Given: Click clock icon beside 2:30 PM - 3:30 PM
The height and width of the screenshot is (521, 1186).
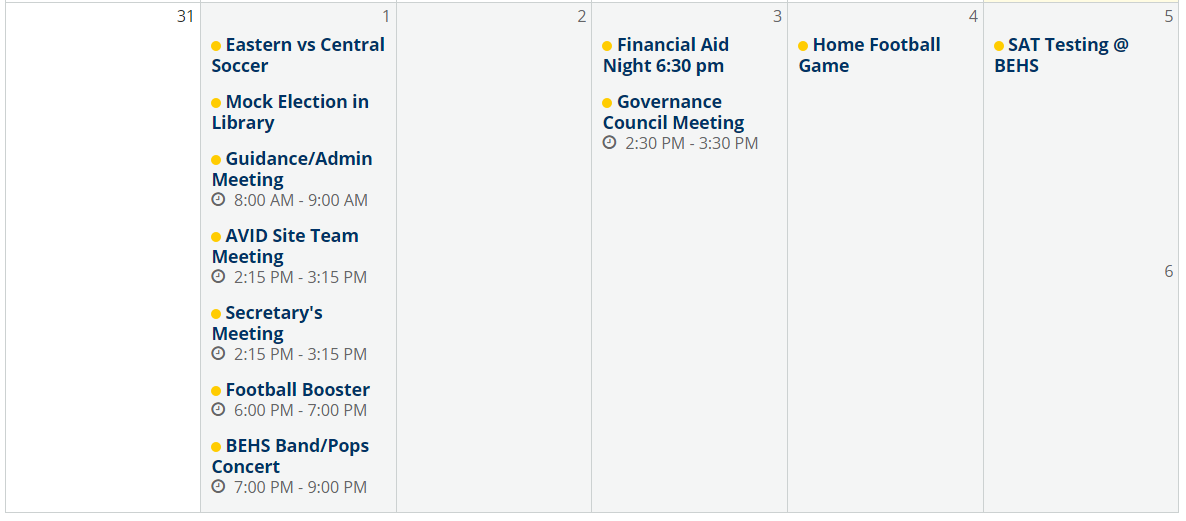Looking at the screenshot, I should pyautogui.click(x=610, y=142).
